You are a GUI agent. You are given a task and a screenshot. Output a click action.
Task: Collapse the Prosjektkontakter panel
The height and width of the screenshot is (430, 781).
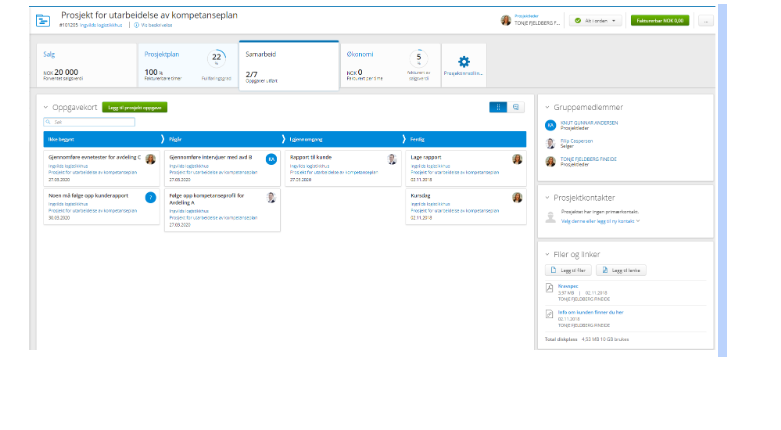click(547, 198)
